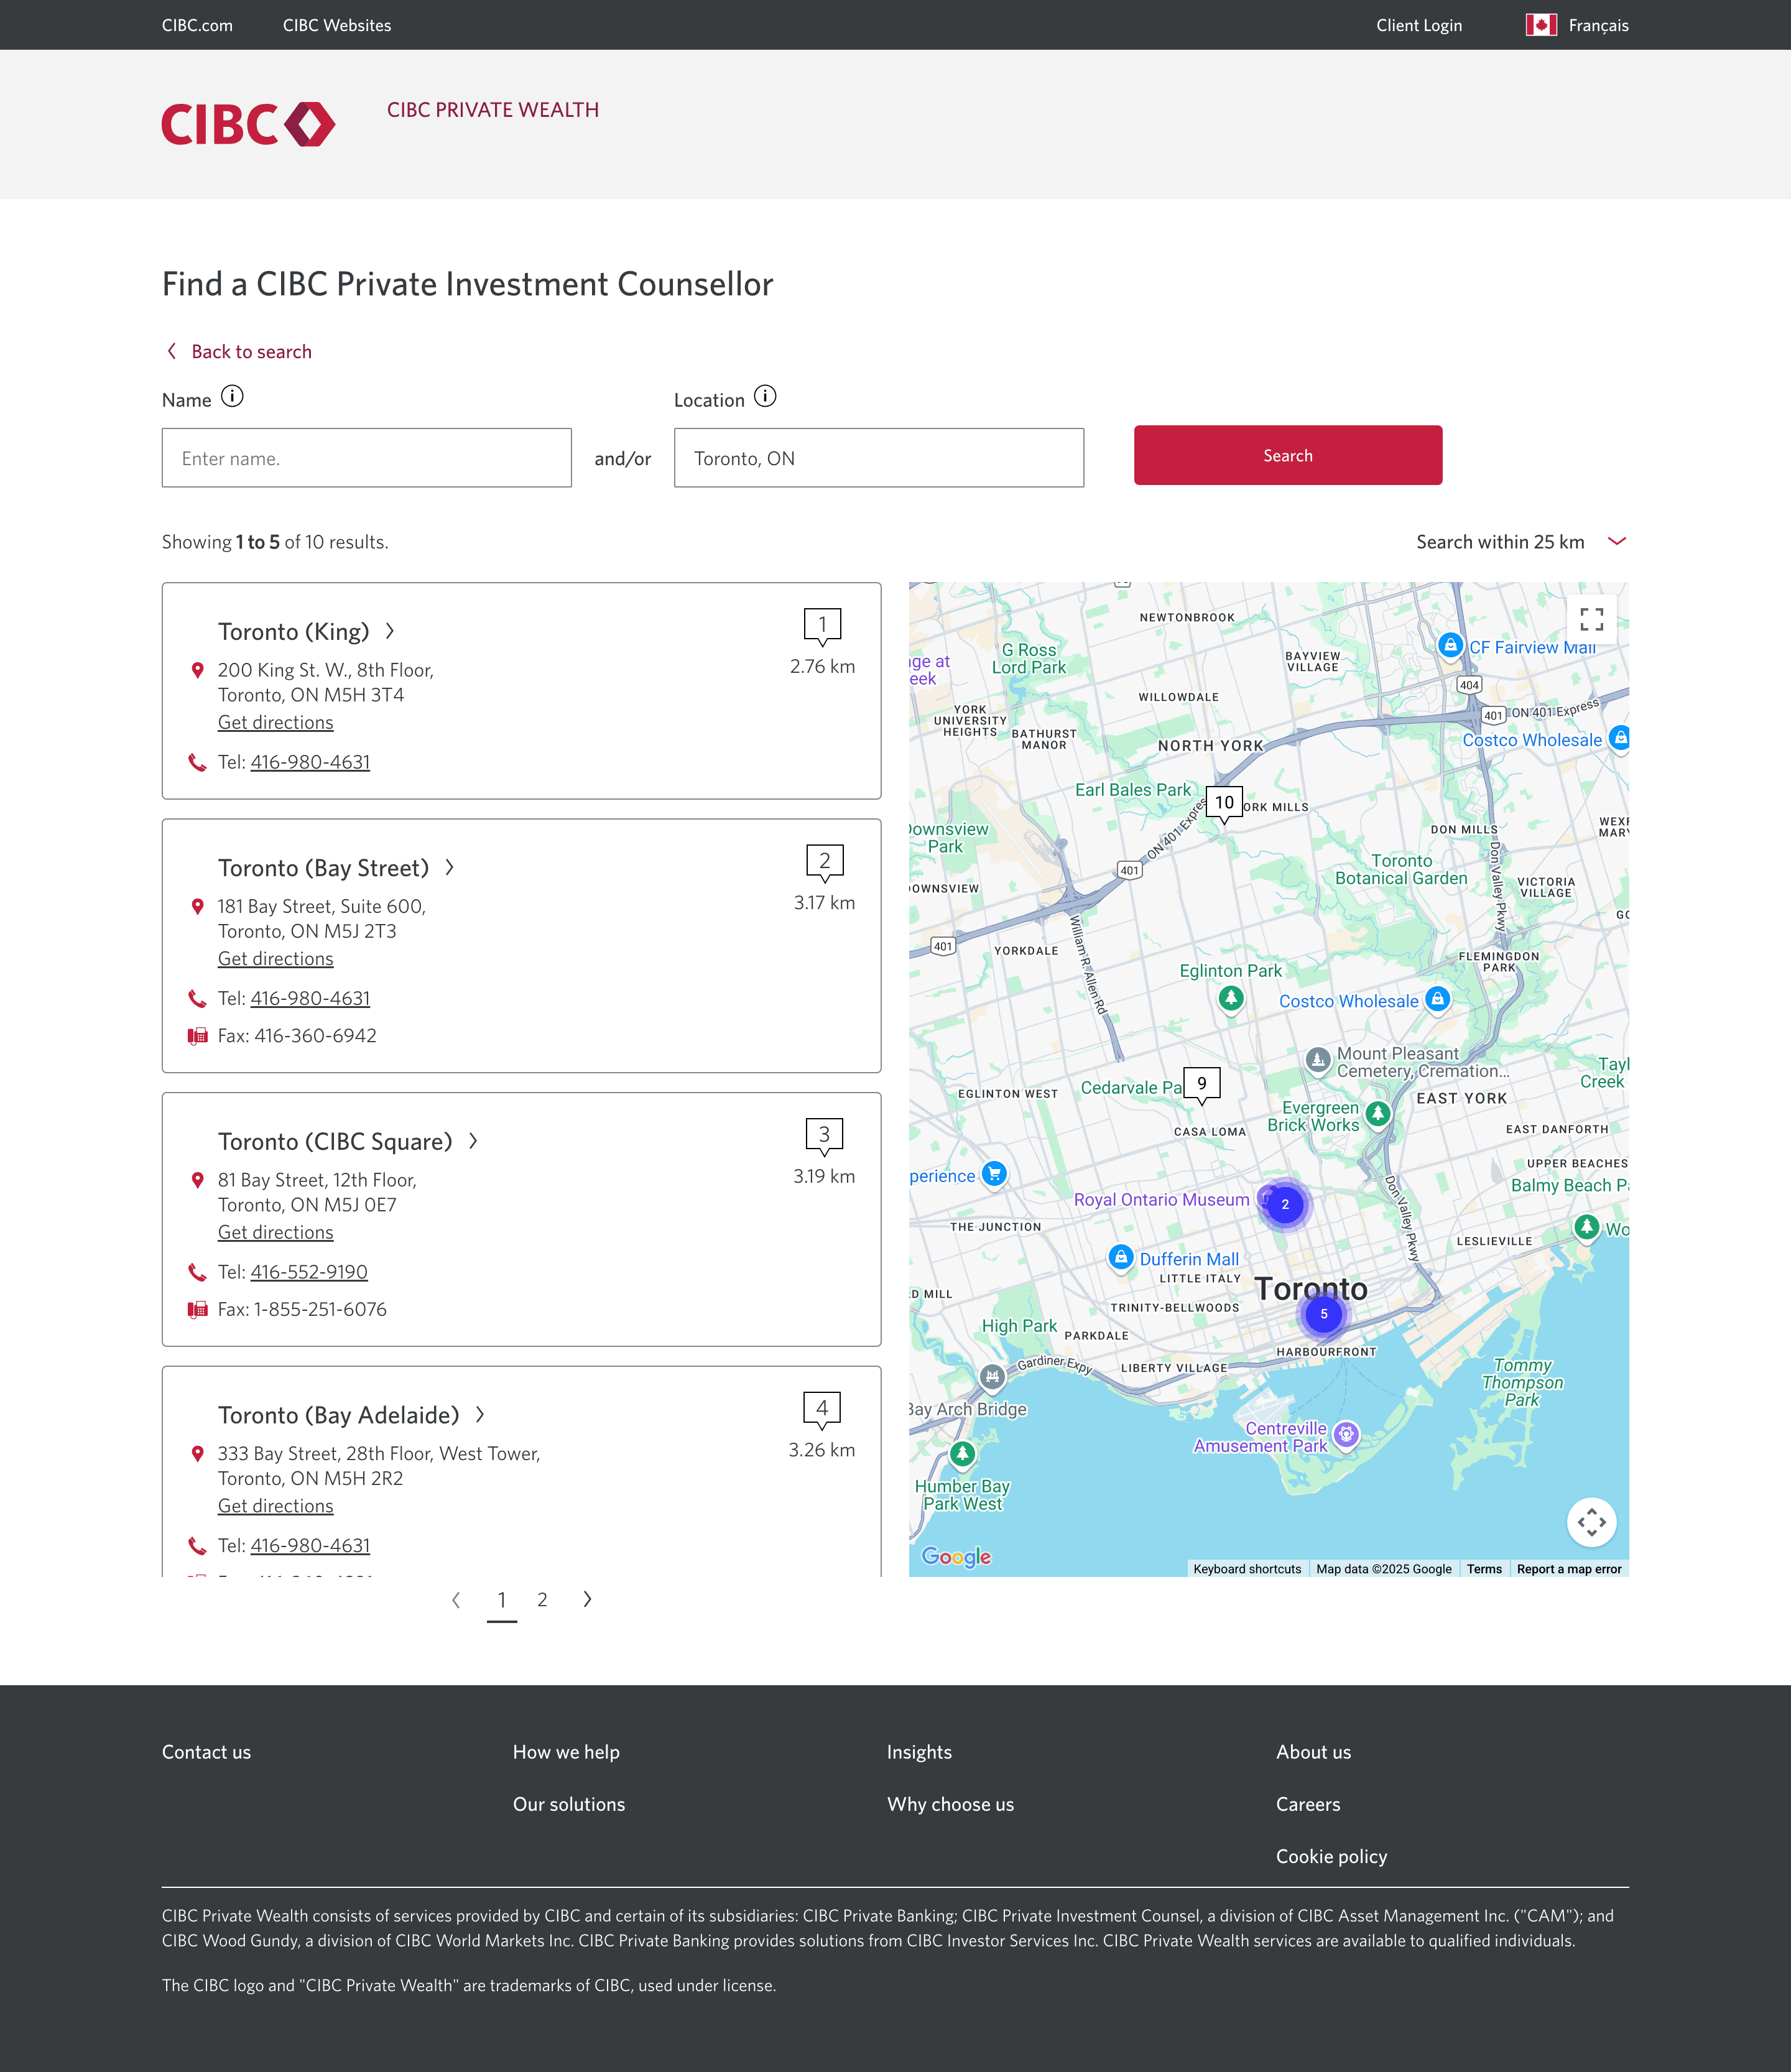Click the CIBC logo
The image size is (1791, 2072).
248,124
